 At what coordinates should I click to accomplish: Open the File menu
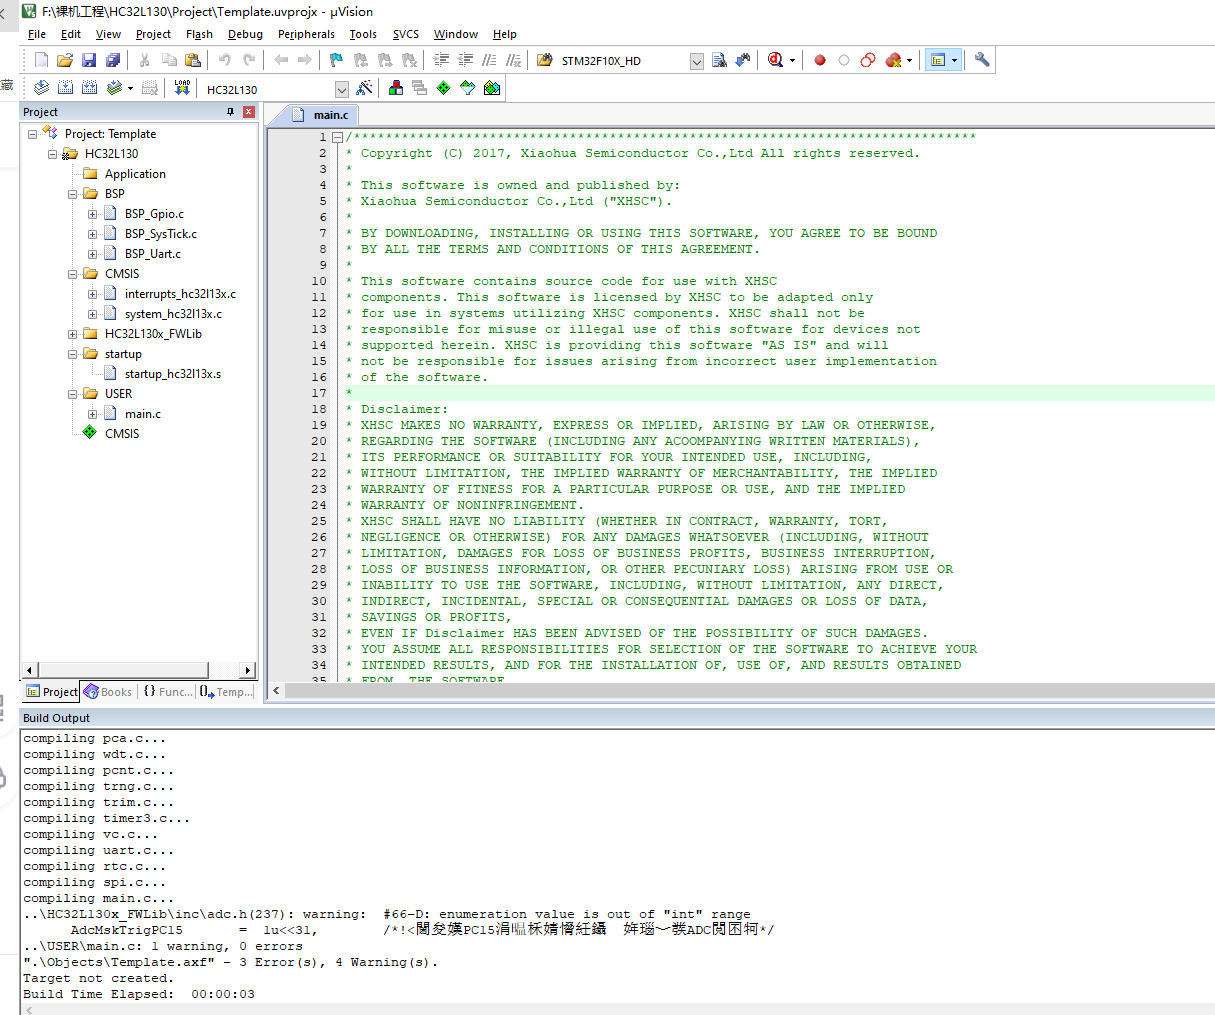37,34
